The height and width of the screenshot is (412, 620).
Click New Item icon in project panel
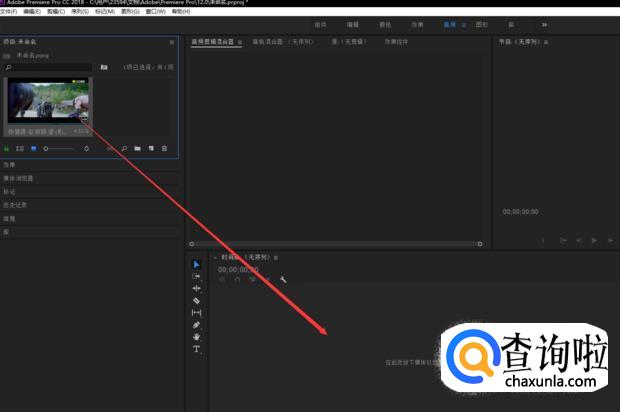151,149
